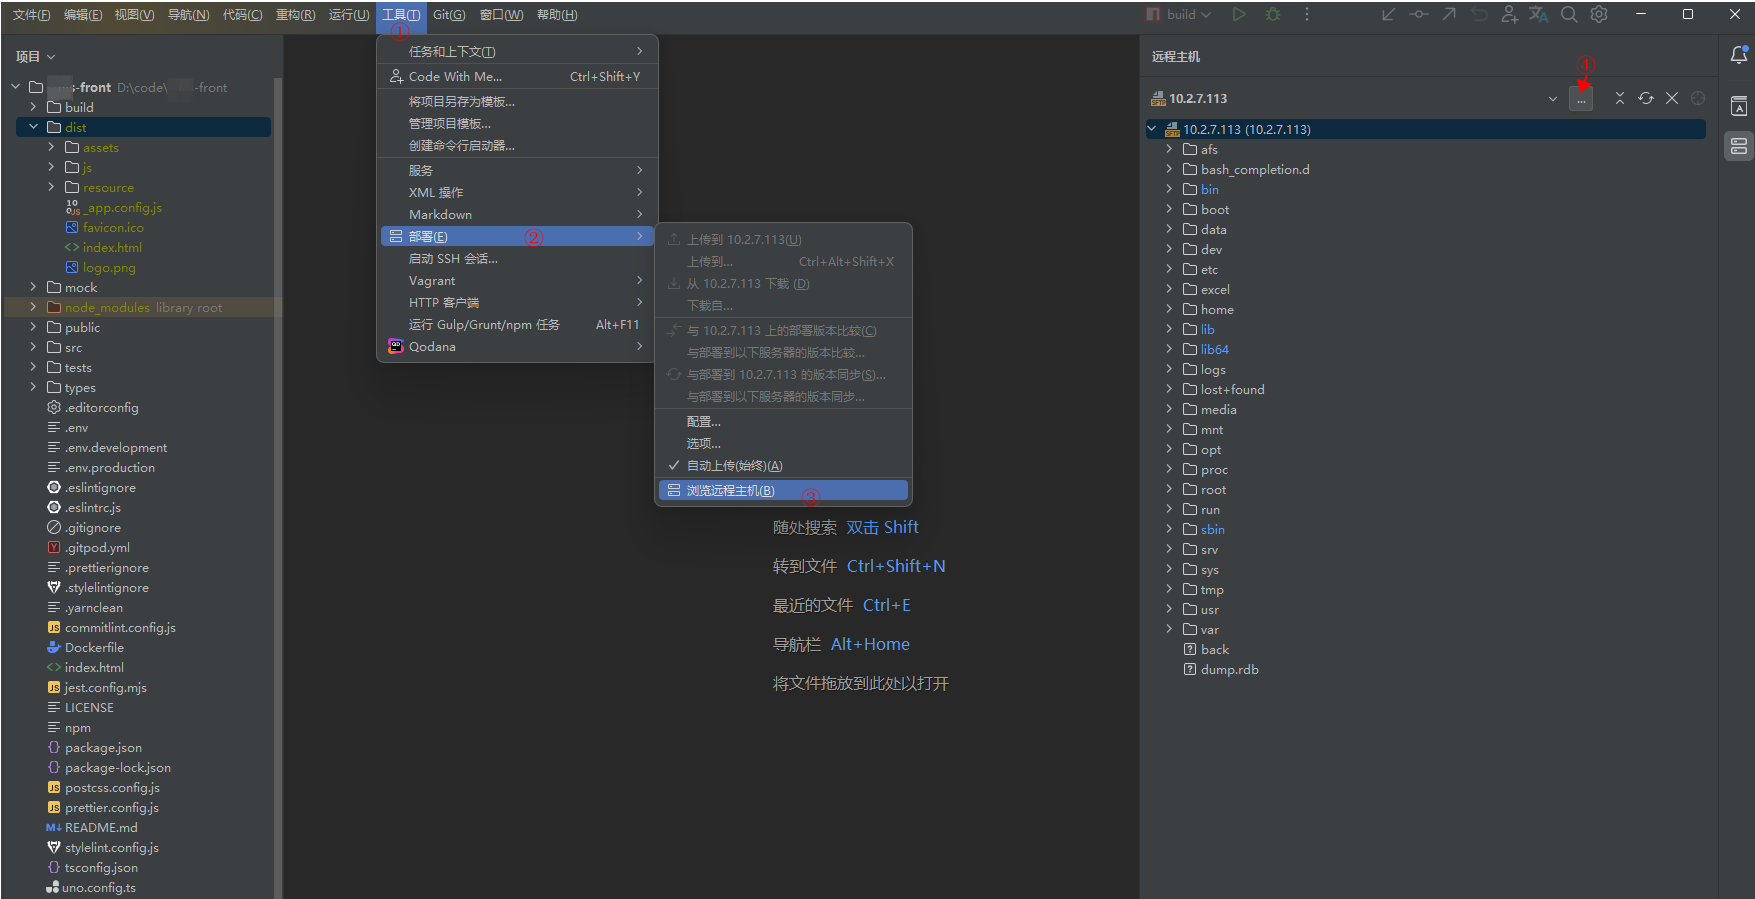Screen dimensions: 1755x899
Task: Start debugging with the bug icon
Action: (x=1273, y=15)
